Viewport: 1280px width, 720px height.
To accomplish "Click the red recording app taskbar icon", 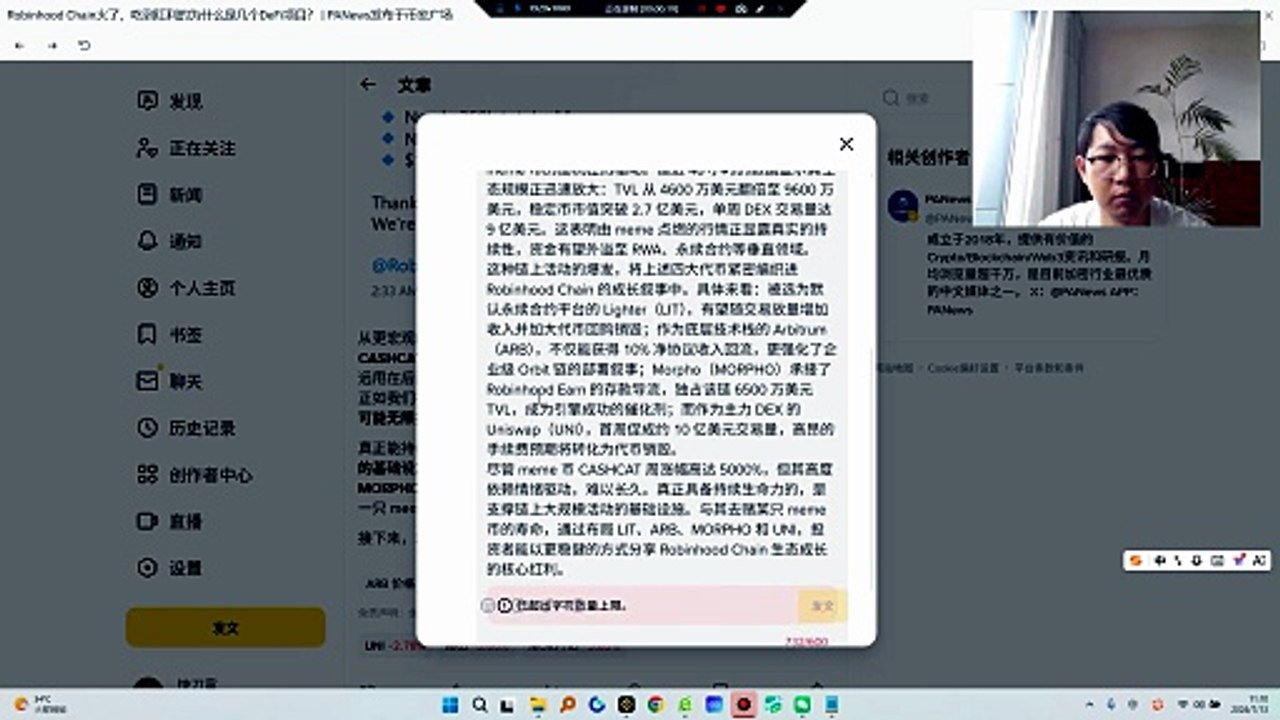I will pos(743,705).
